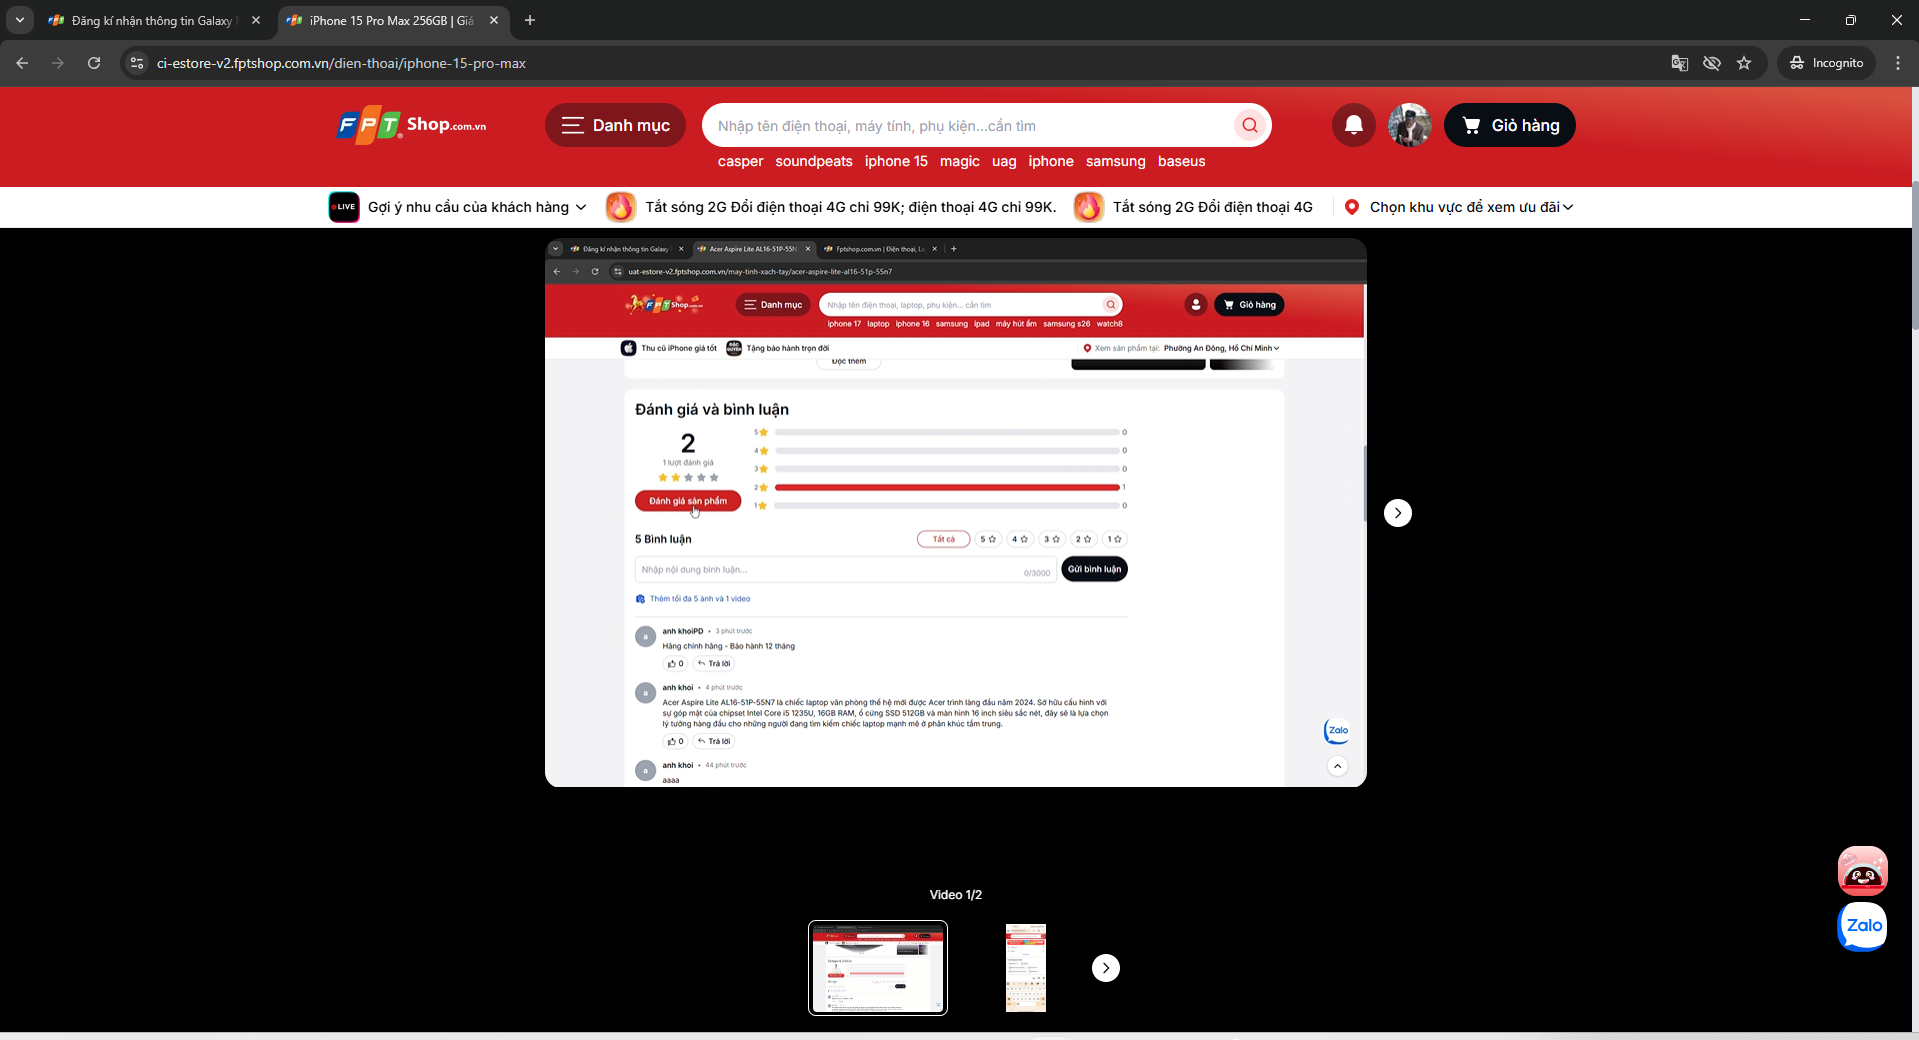
Task: Open the chatbot mascot icon
Action: pos(1863,870)
